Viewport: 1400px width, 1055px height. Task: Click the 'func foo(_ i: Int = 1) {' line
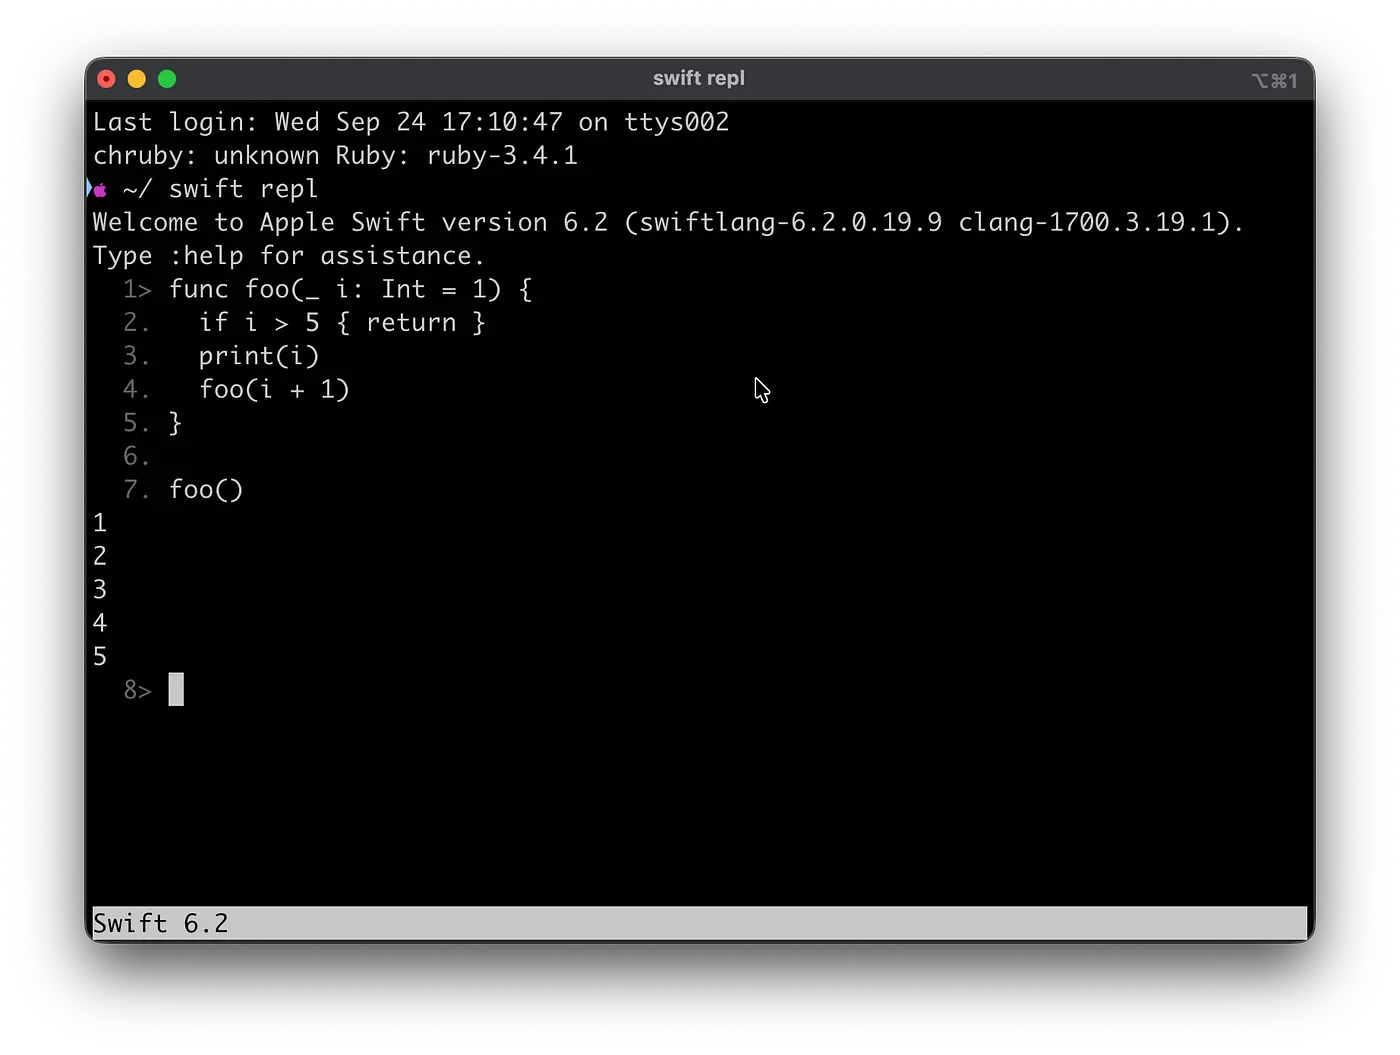pyautogui.click(x=350, y=289)
